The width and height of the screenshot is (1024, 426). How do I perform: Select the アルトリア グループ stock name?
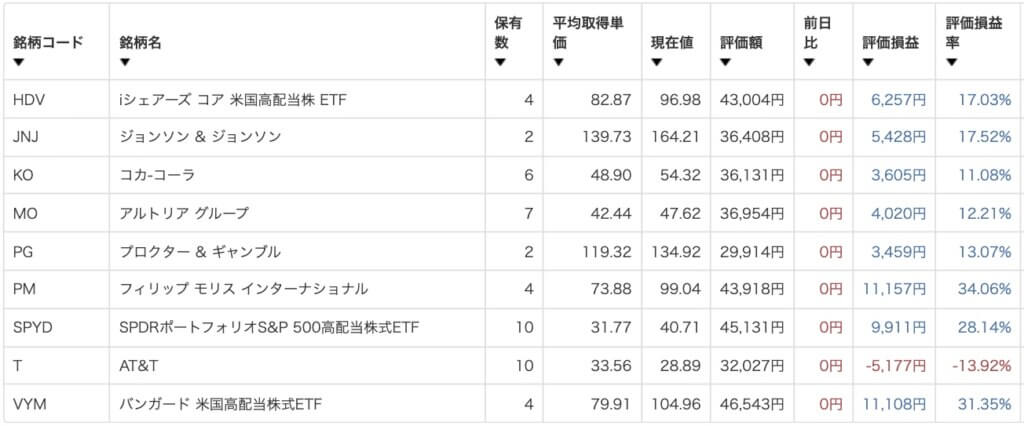(184, 213)
